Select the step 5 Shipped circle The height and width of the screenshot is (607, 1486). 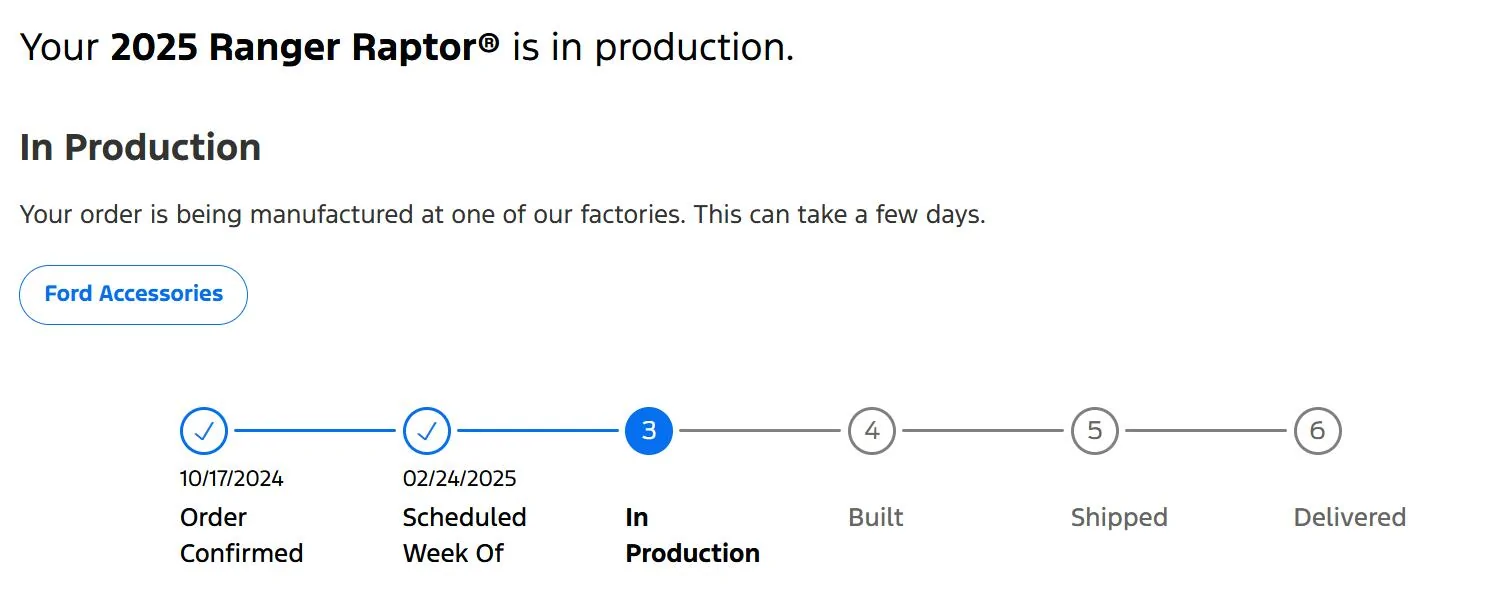click(x=1095, y=431)
